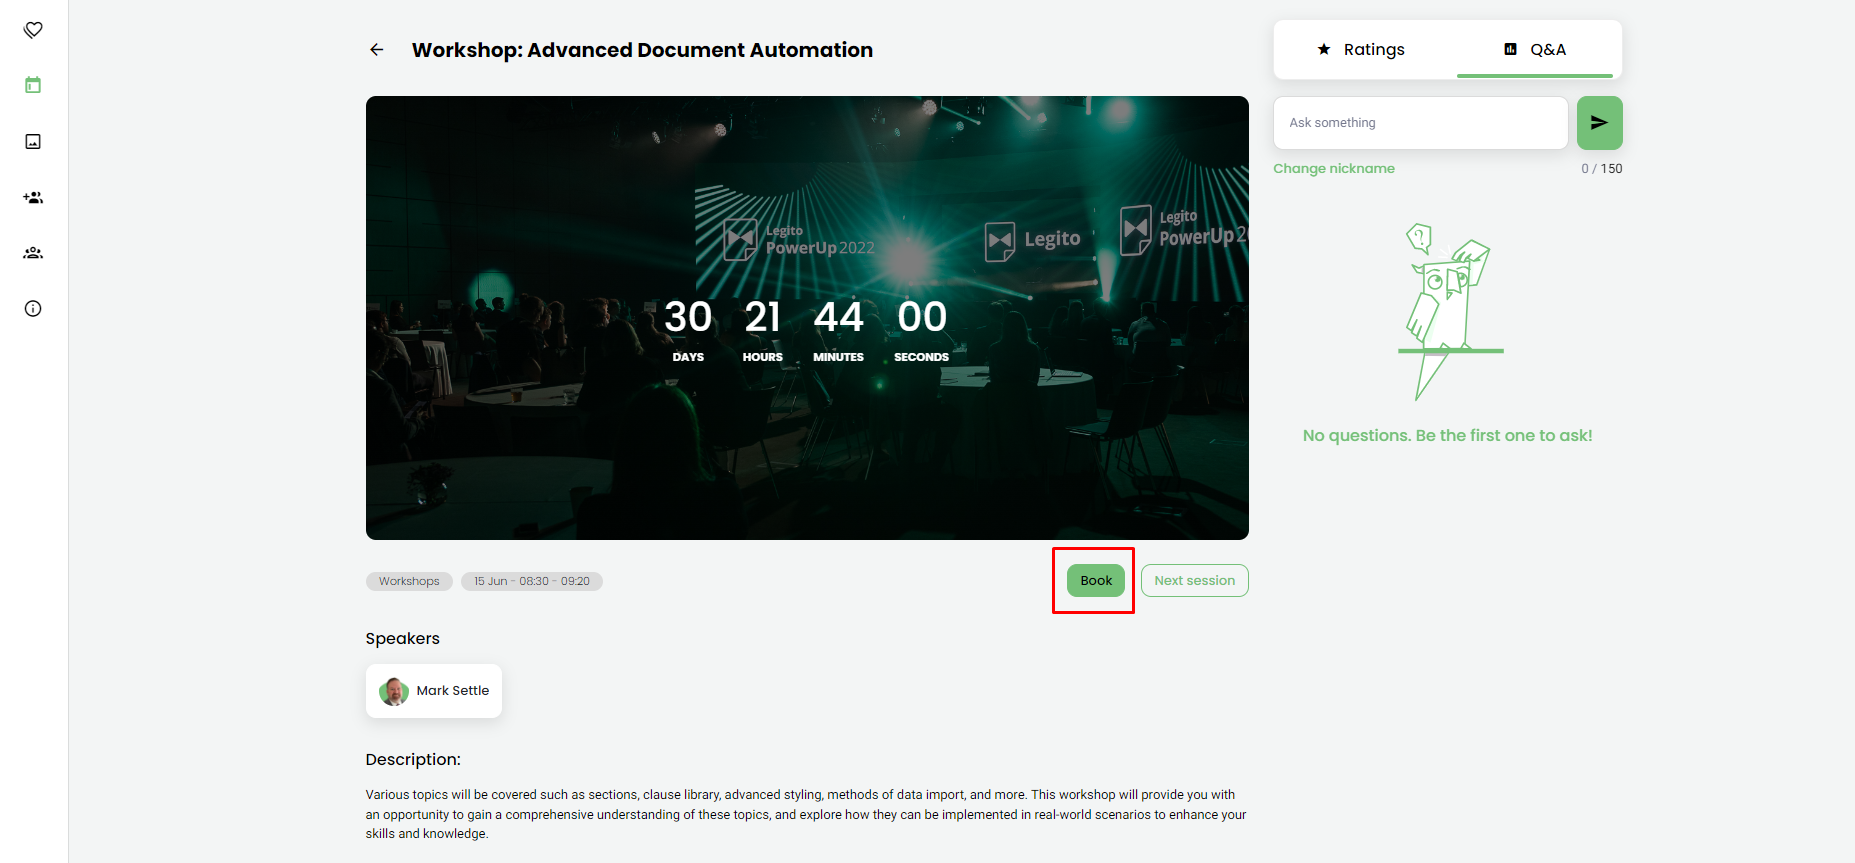Click the Workshops category tag
The width and height of the screenshot is (1855, 863).
point(409,581)
